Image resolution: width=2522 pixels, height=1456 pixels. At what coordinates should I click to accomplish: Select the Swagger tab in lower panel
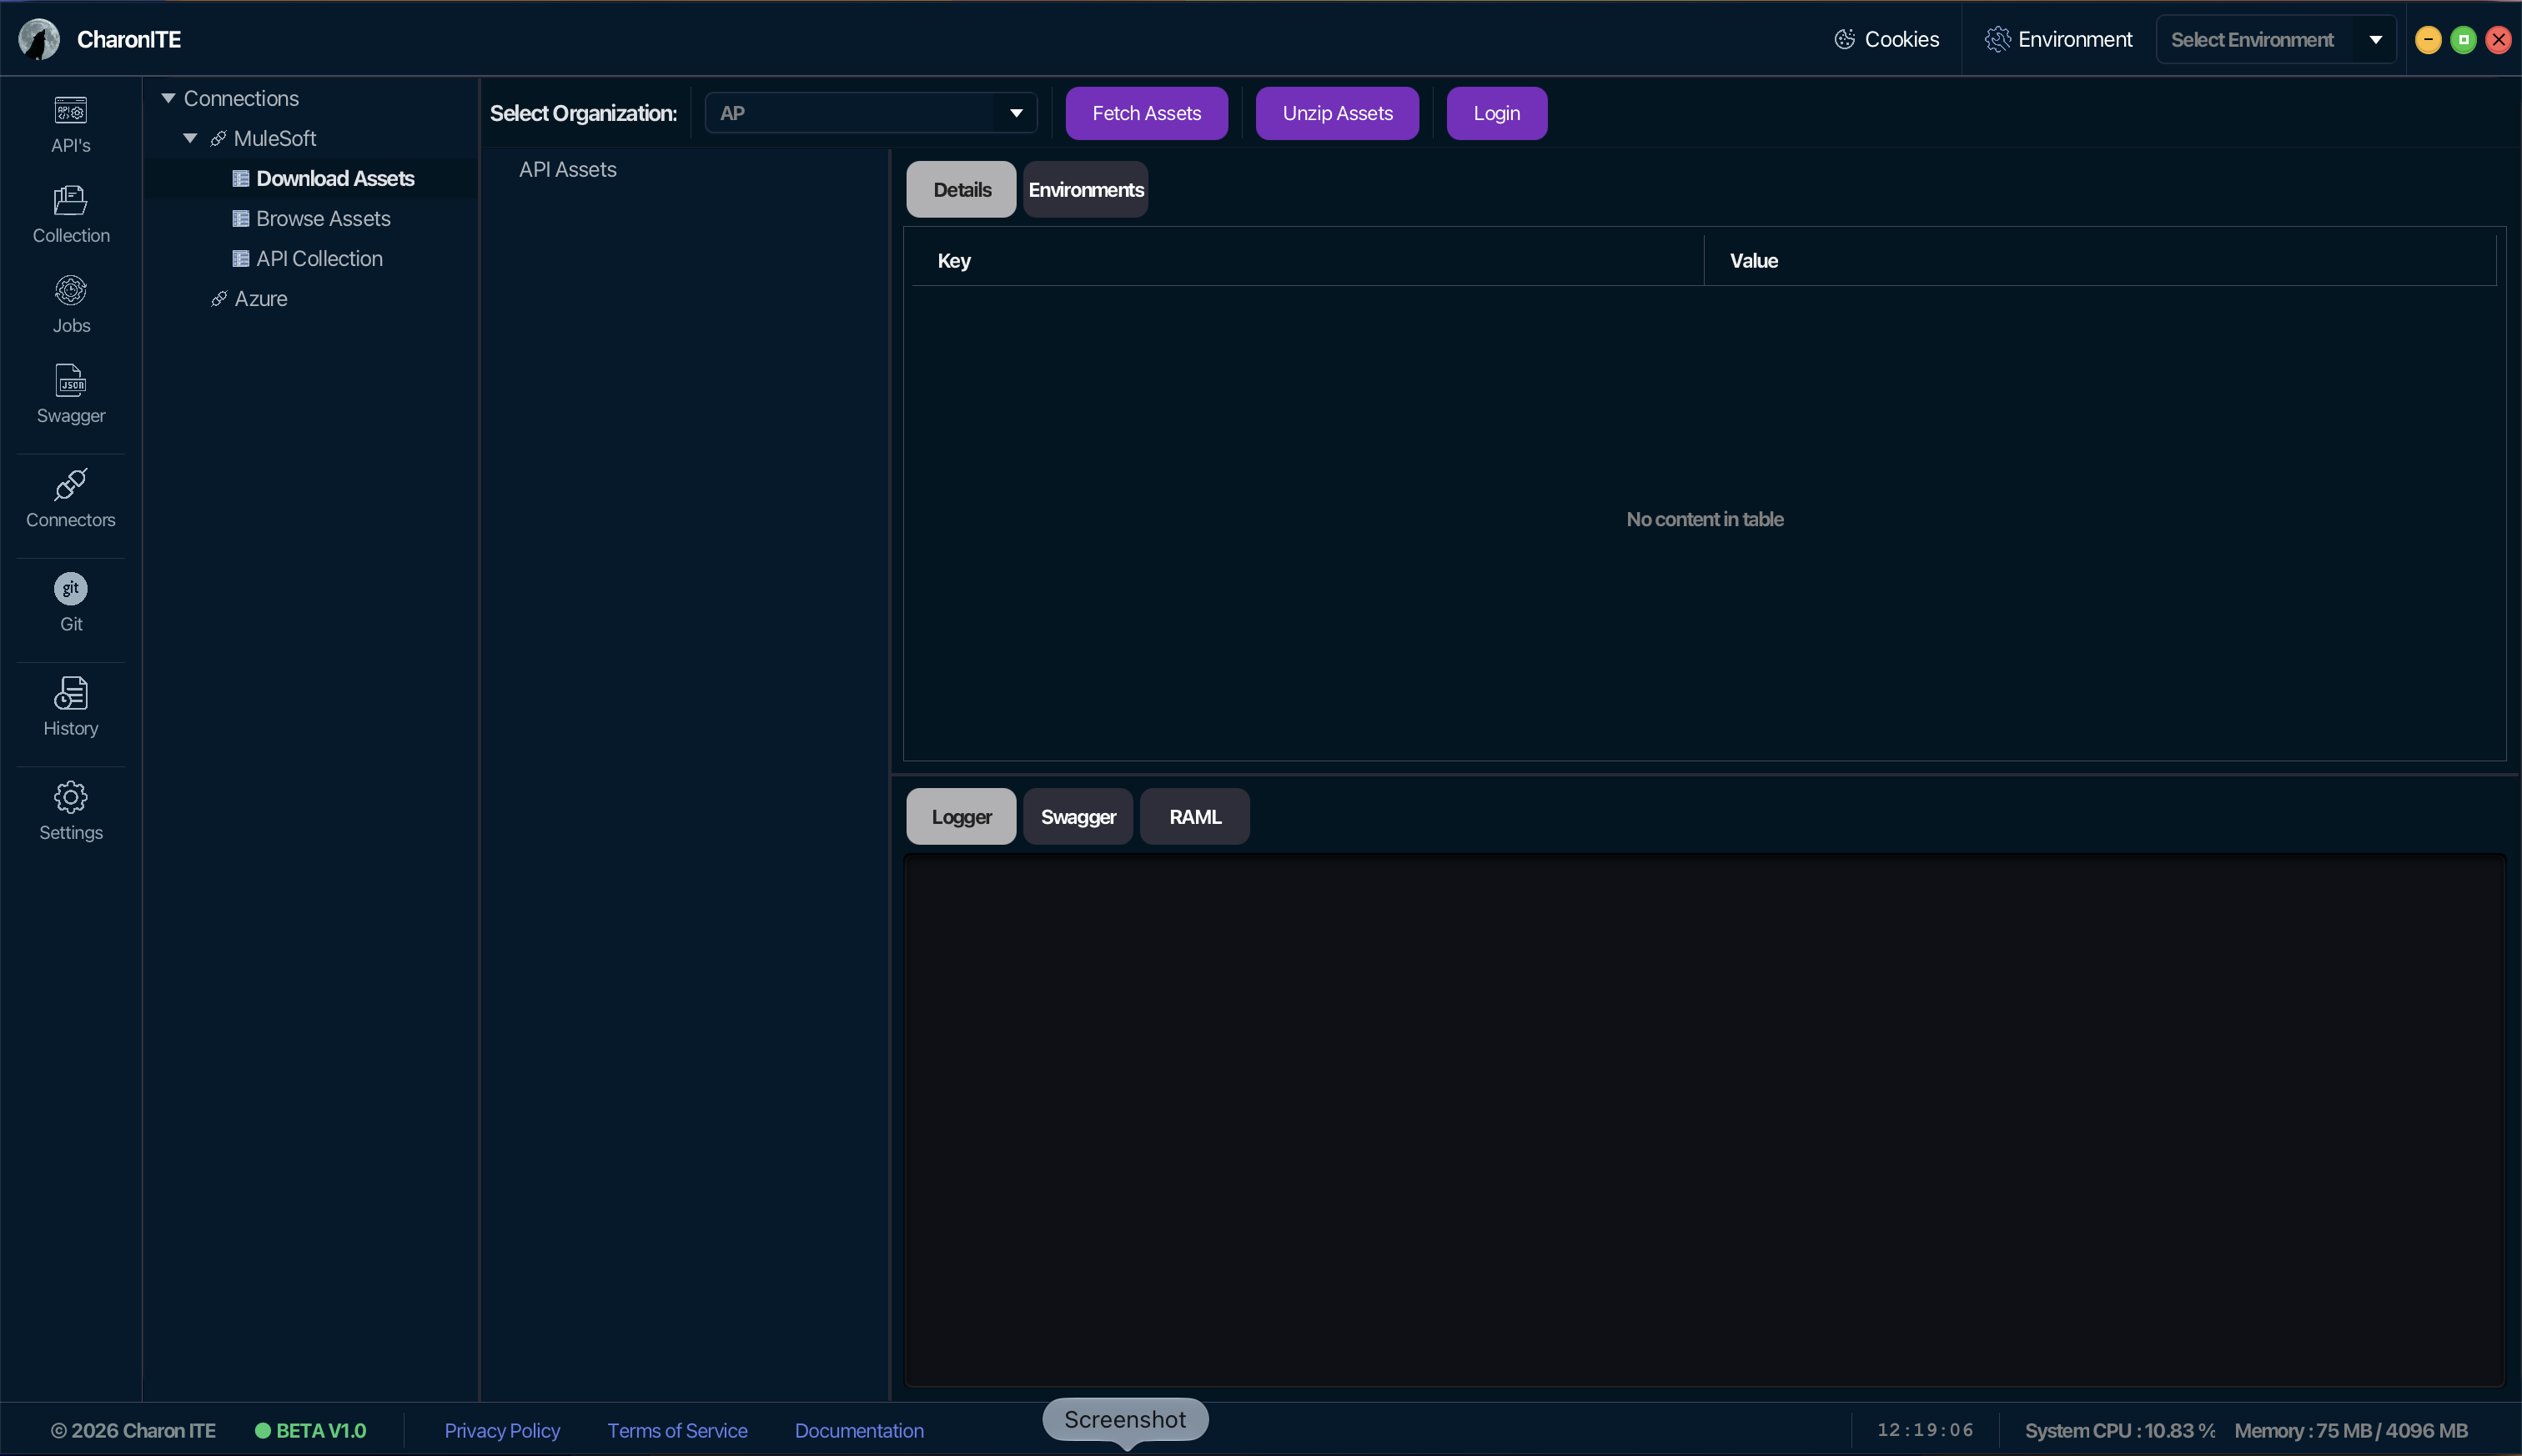click(x=1077, y=816)
